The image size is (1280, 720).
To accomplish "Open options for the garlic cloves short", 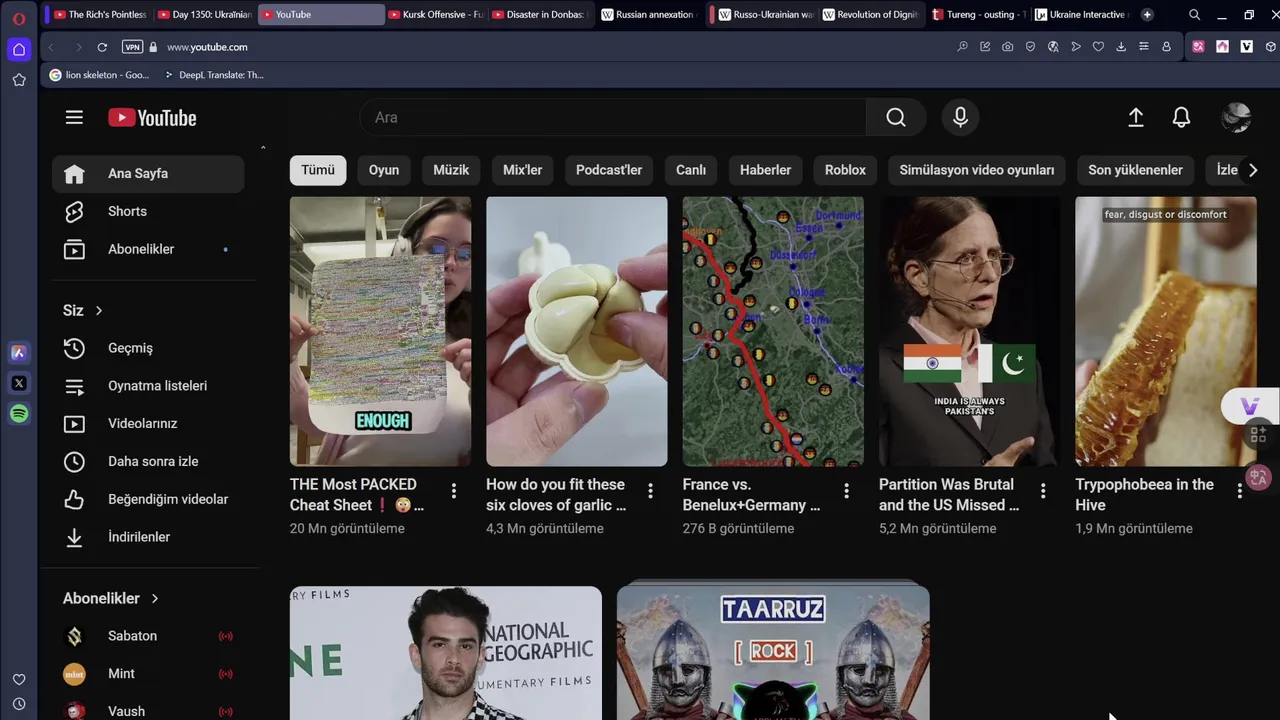I will point(650,491).
